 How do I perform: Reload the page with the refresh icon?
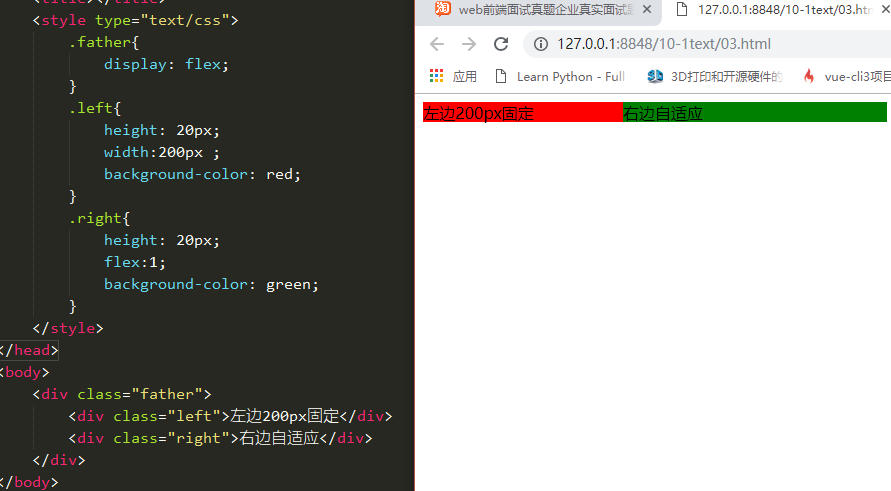pyautogui.click(x=501, y=44)
